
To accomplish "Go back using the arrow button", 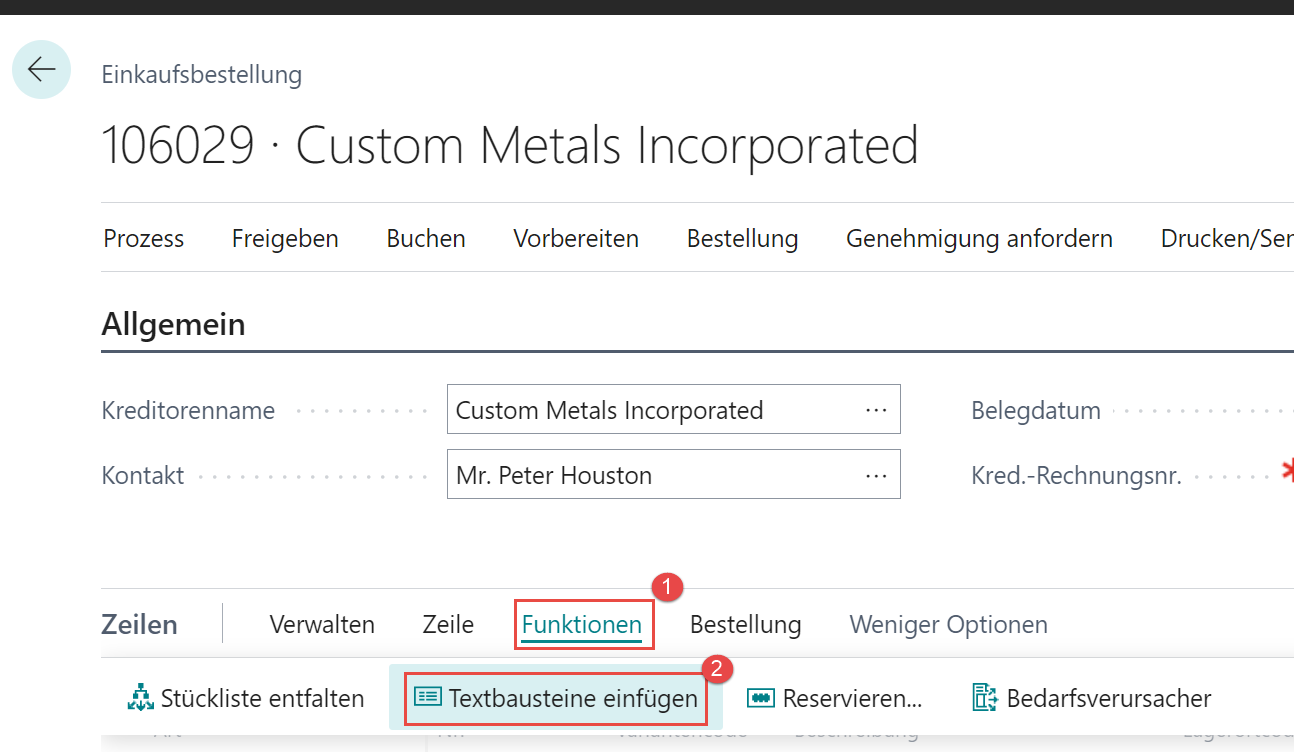I will 41,69.
